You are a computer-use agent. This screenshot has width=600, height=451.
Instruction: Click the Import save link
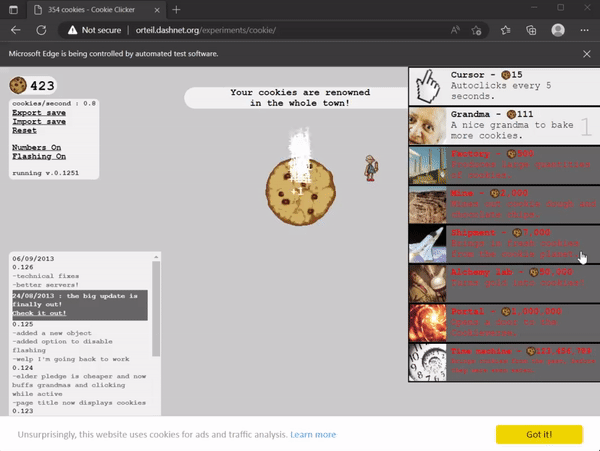coord(39,122)
